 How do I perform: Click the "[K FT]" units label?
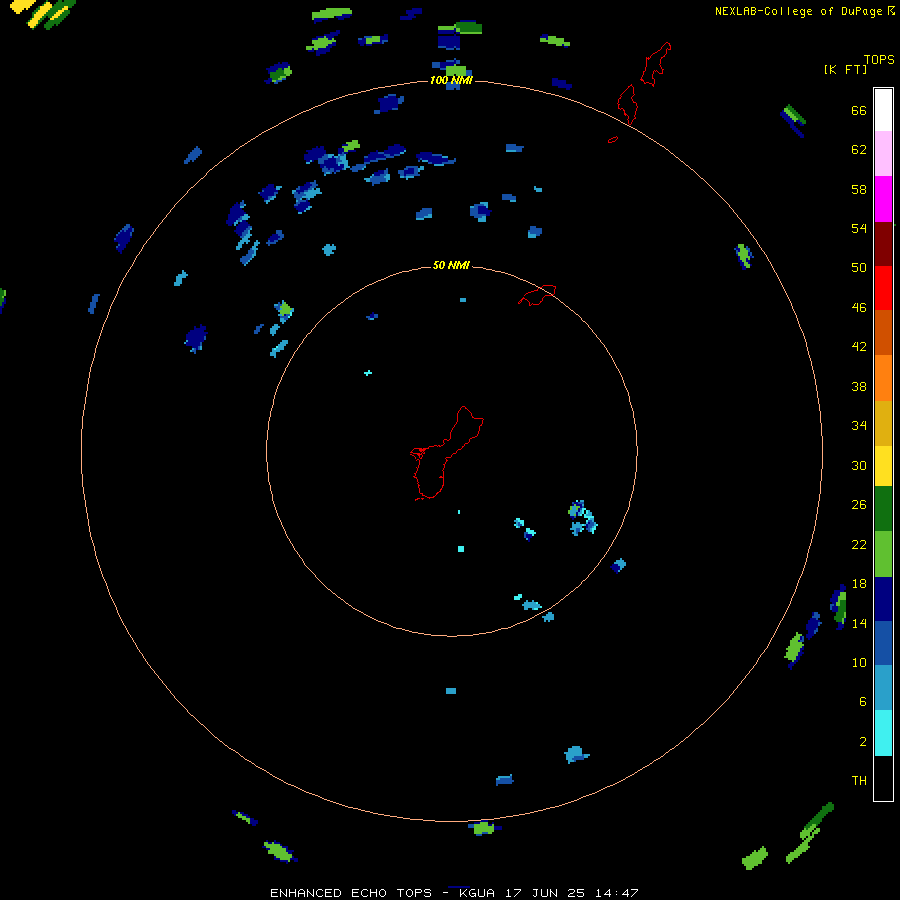pos(845,69)
